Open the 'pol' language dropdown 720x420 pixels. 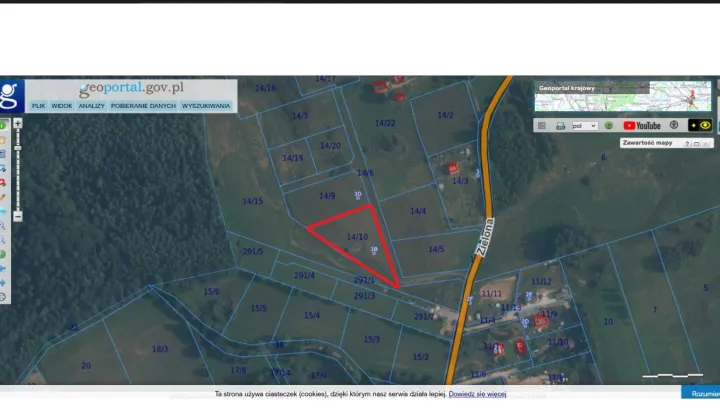[x=585, y=126]
